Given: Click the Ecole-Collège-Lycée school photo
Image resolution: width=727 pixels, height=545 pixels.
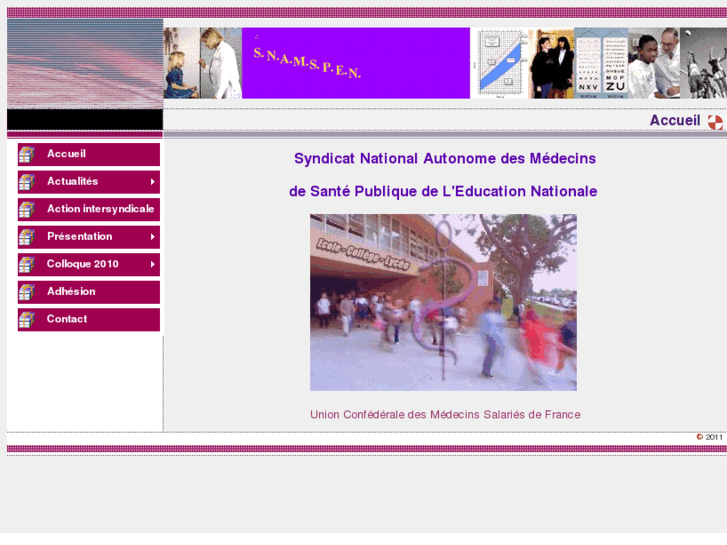Looking at the screenshot, I should point(443,302).
